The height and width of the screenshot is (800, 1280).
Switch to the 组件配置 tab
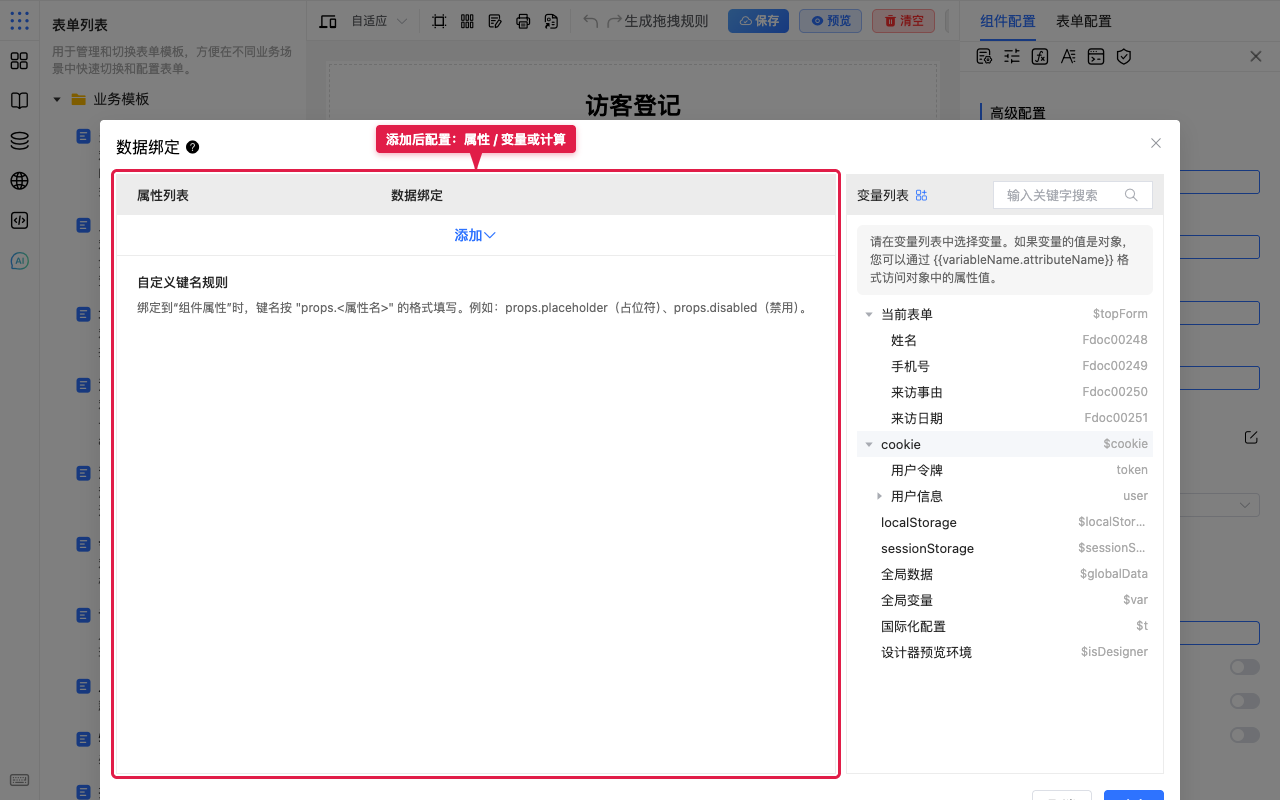pyautogui.click(x=1008, y=21)
